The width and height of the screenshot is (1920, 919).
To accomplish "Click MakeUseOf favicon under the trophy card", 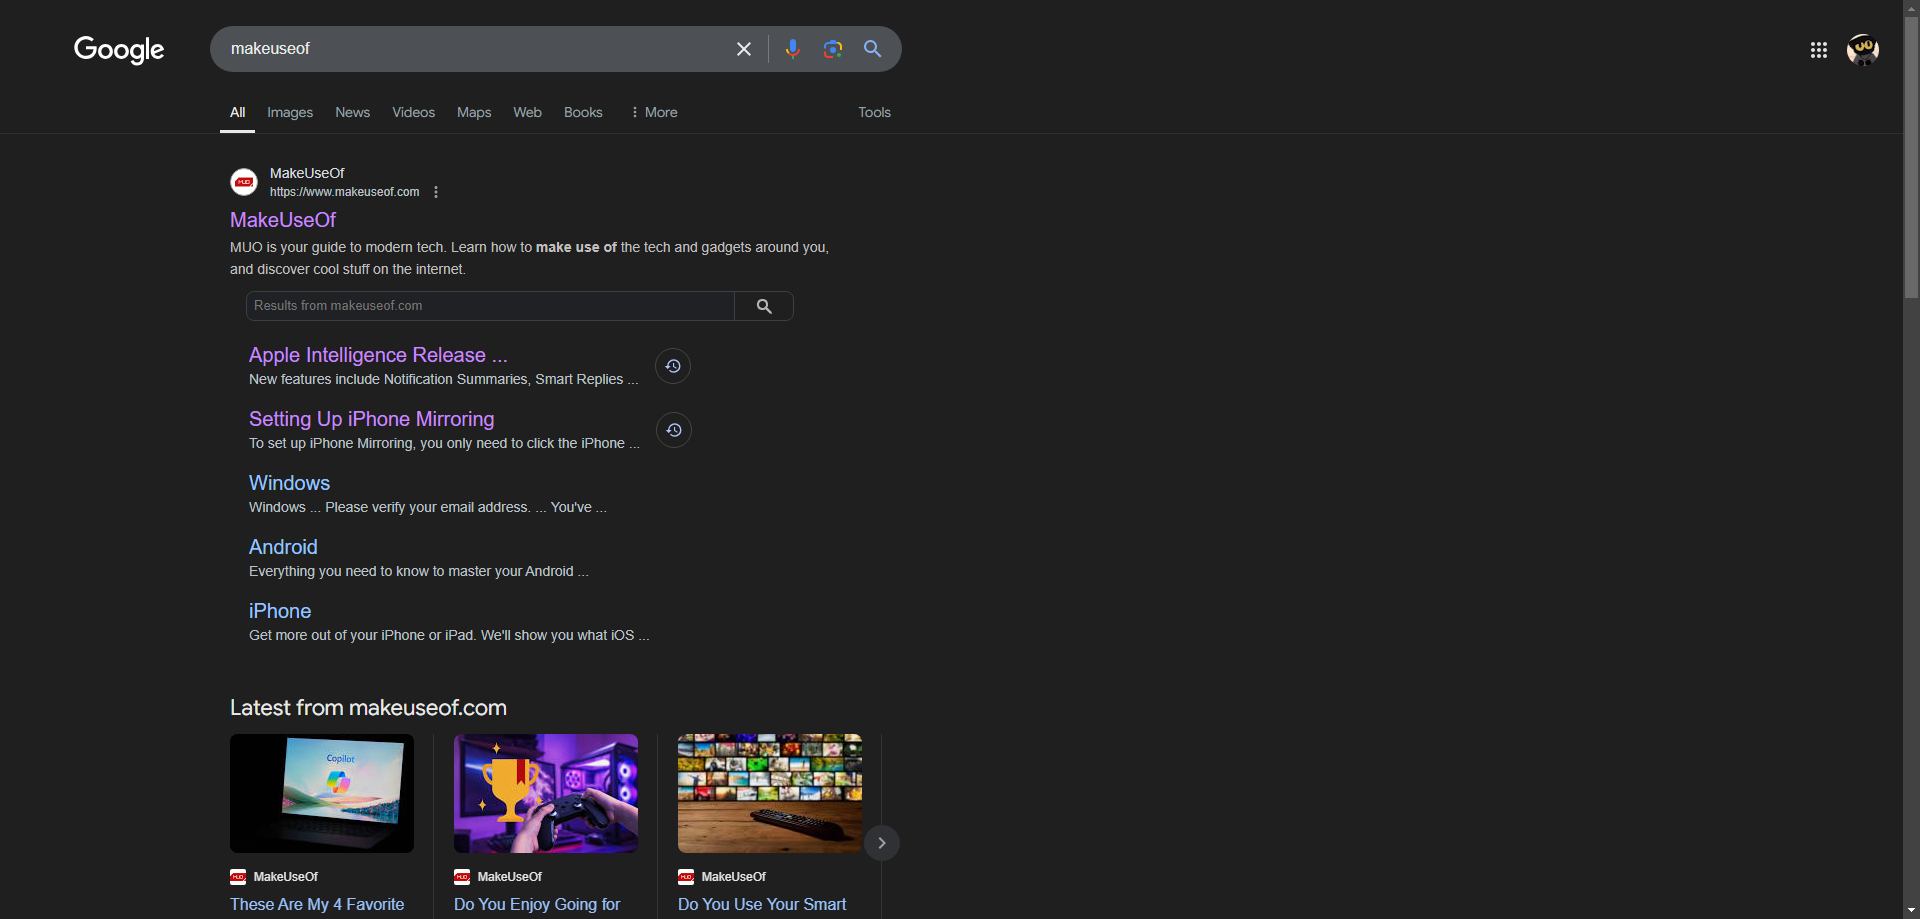I will pos(462,877).
